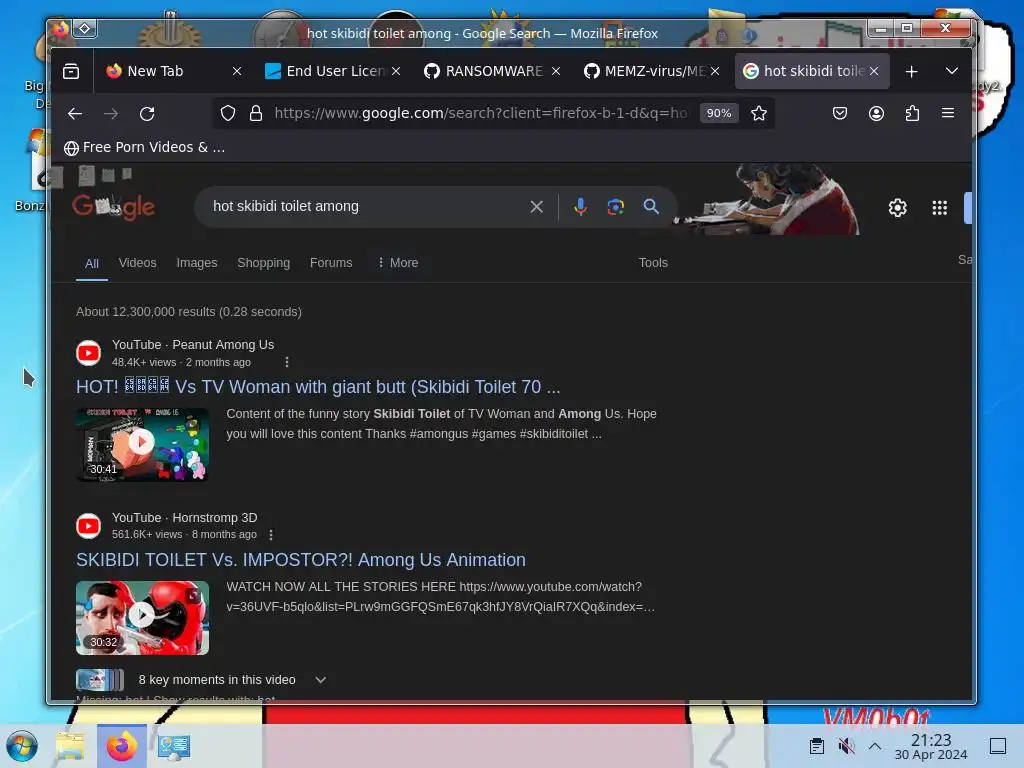Open the Tools search options

(x=653, y=263)
